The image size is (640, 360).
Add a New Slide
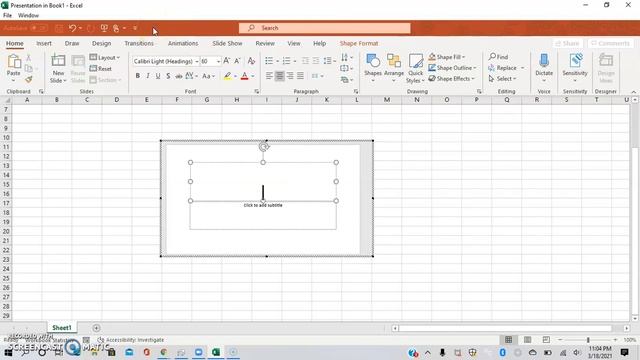[x=58, y=69]
